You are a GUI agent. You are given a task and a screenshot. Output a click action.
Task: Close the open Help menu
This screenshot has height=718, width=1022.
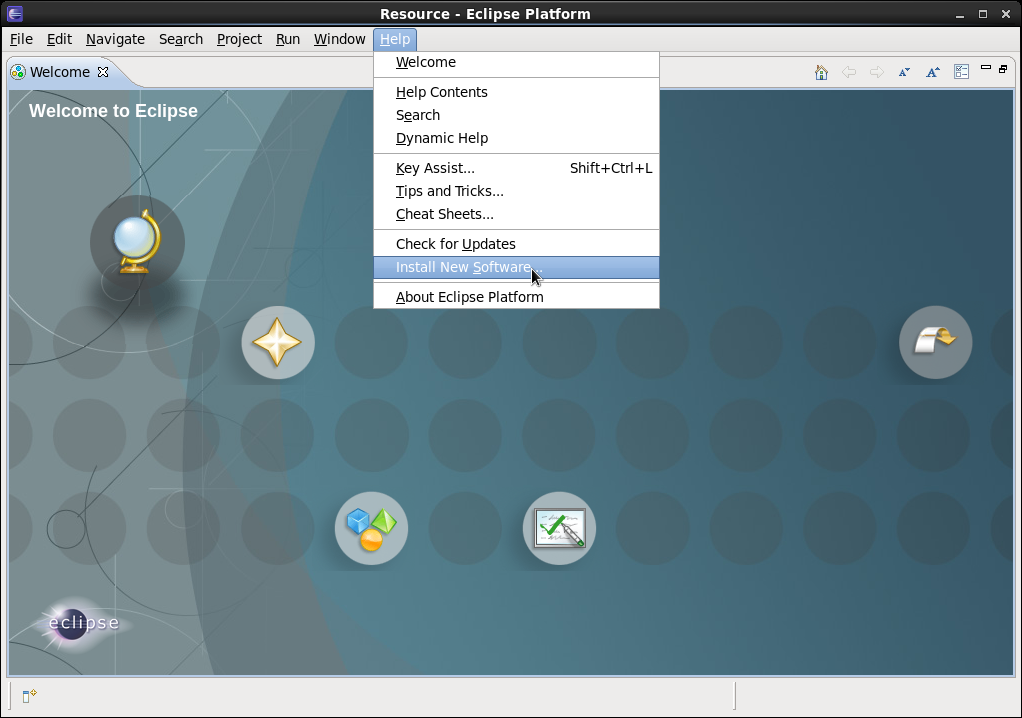[395, 39]
